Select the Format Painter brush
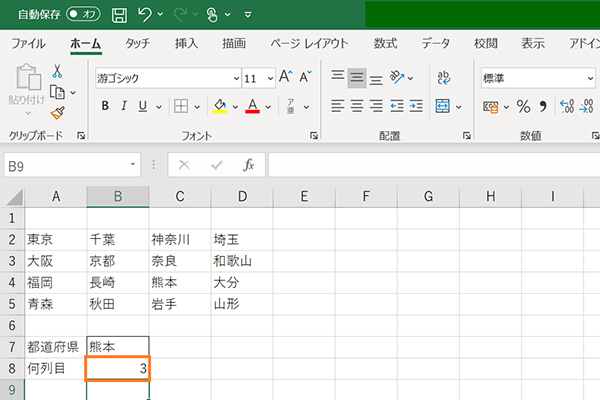This screenshot has width=600, height=400. tap(57, 113)
